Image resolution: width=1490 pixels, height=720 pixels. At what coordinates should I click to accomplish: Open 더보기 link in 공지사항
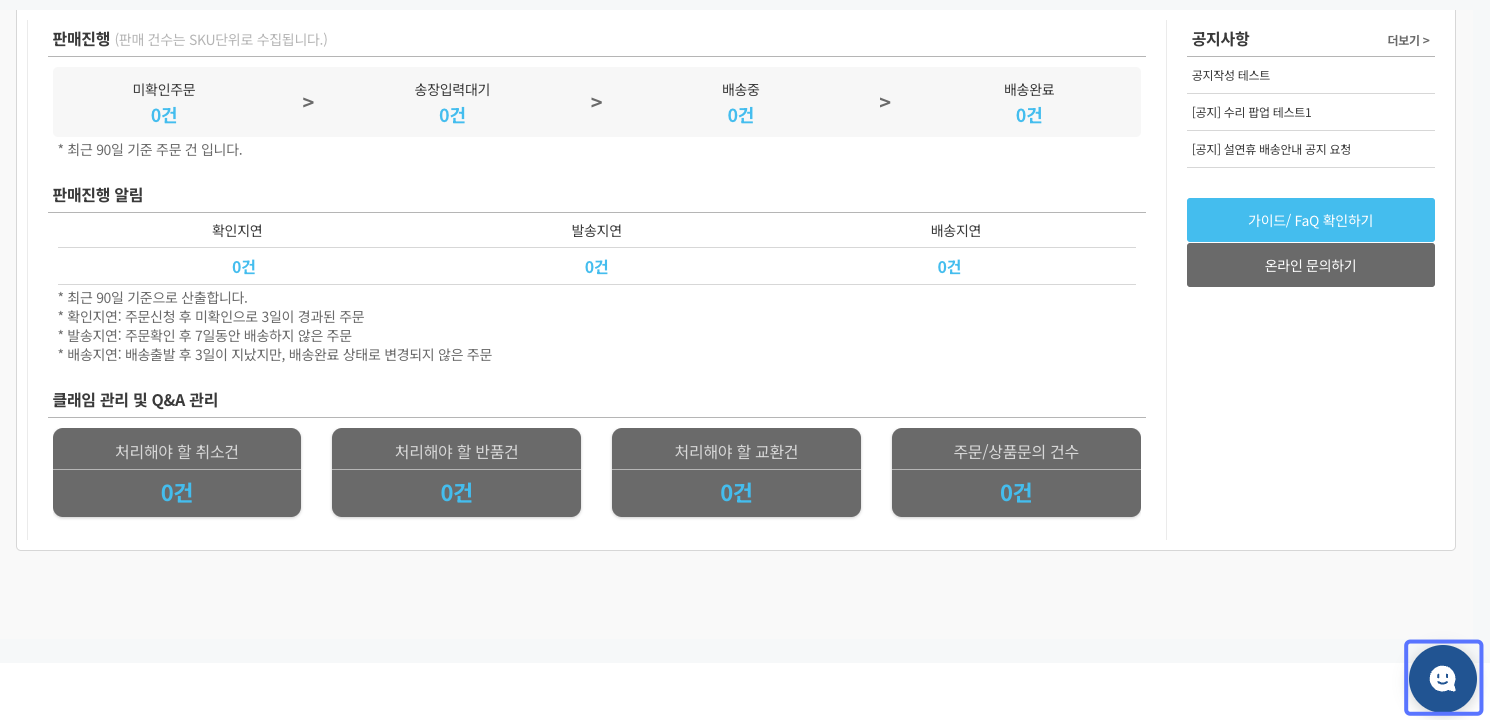(x=1408, y=40)
